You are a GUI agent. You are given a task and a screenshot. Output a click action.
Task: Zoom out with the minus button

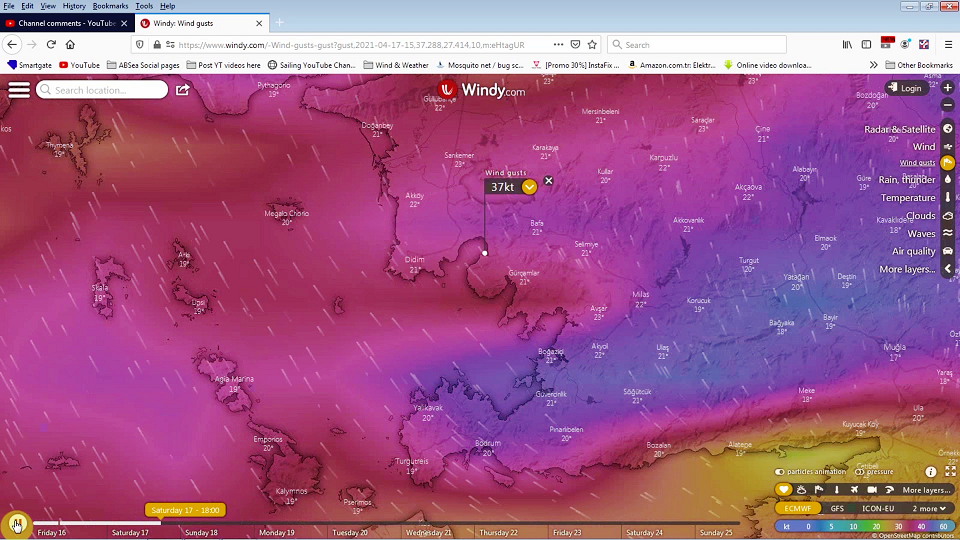tap(948, 105)
